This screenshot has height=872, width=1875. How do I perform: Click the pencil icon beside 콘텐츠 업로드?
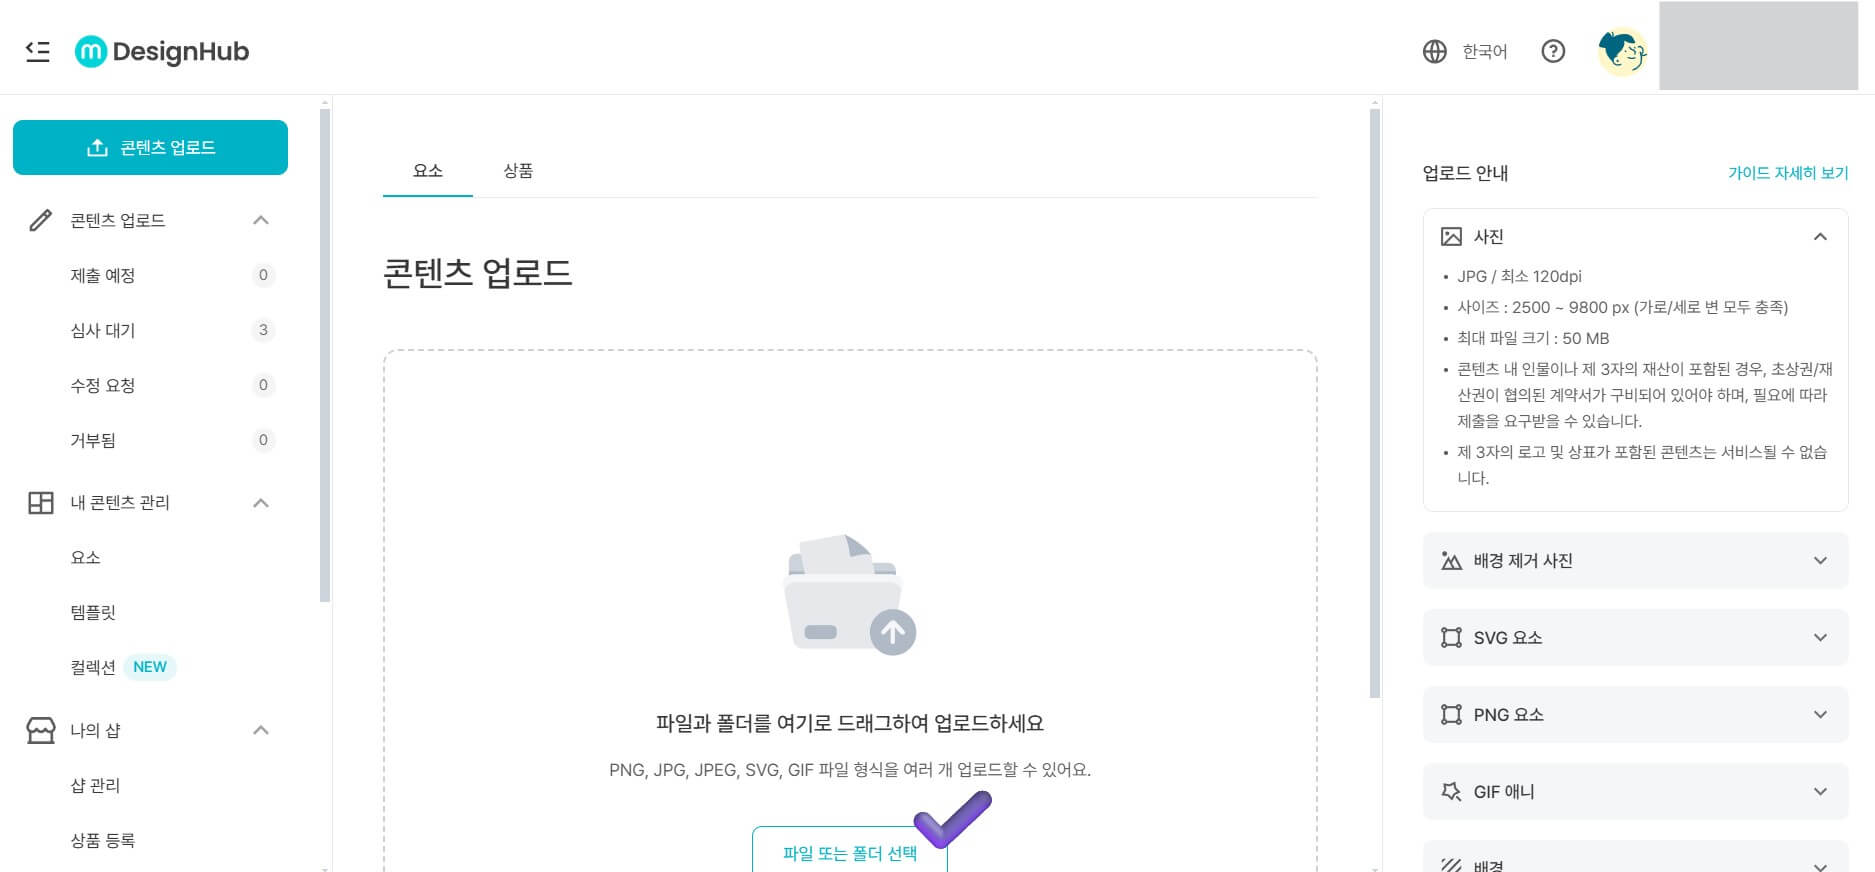click(40, 220)
